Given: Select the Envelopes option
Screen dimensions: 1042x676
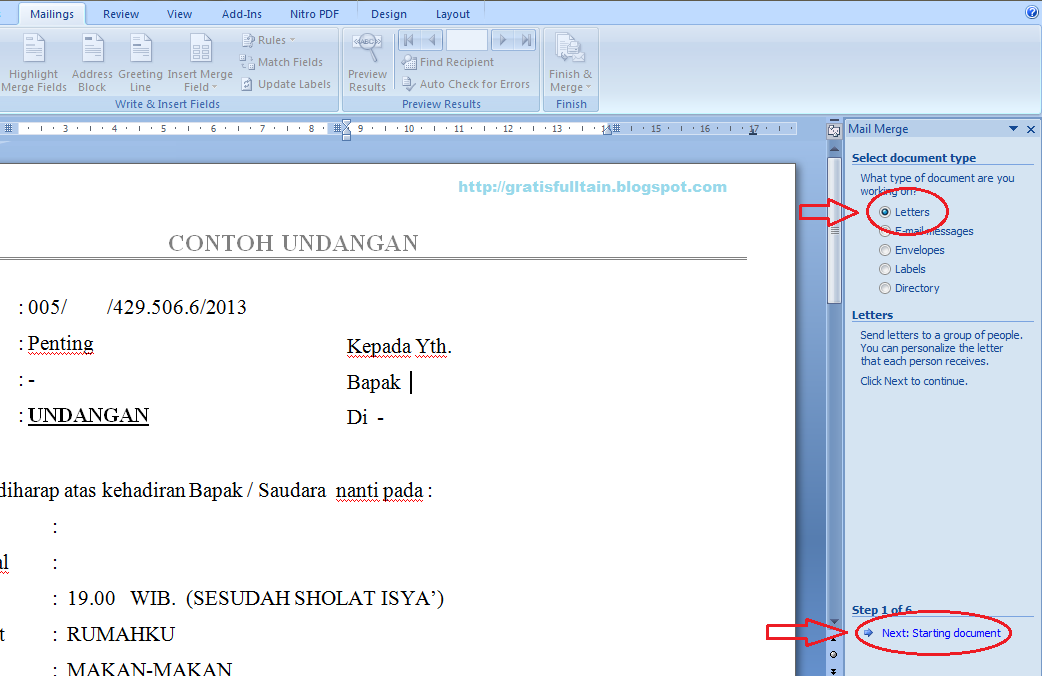Looking at the screenshot, I should tap(911, 250).
